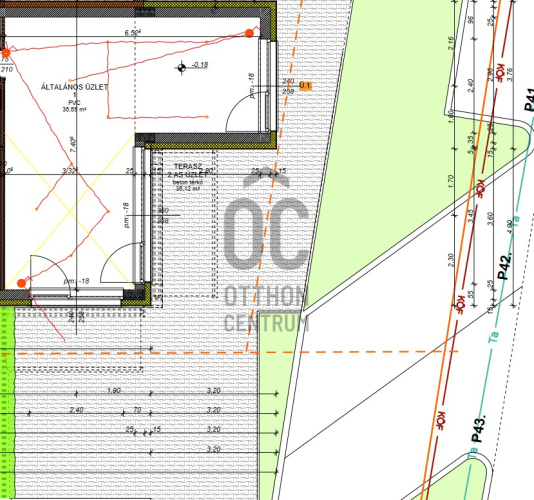Click the orange dot at bottom left of room

click(21, 283)
